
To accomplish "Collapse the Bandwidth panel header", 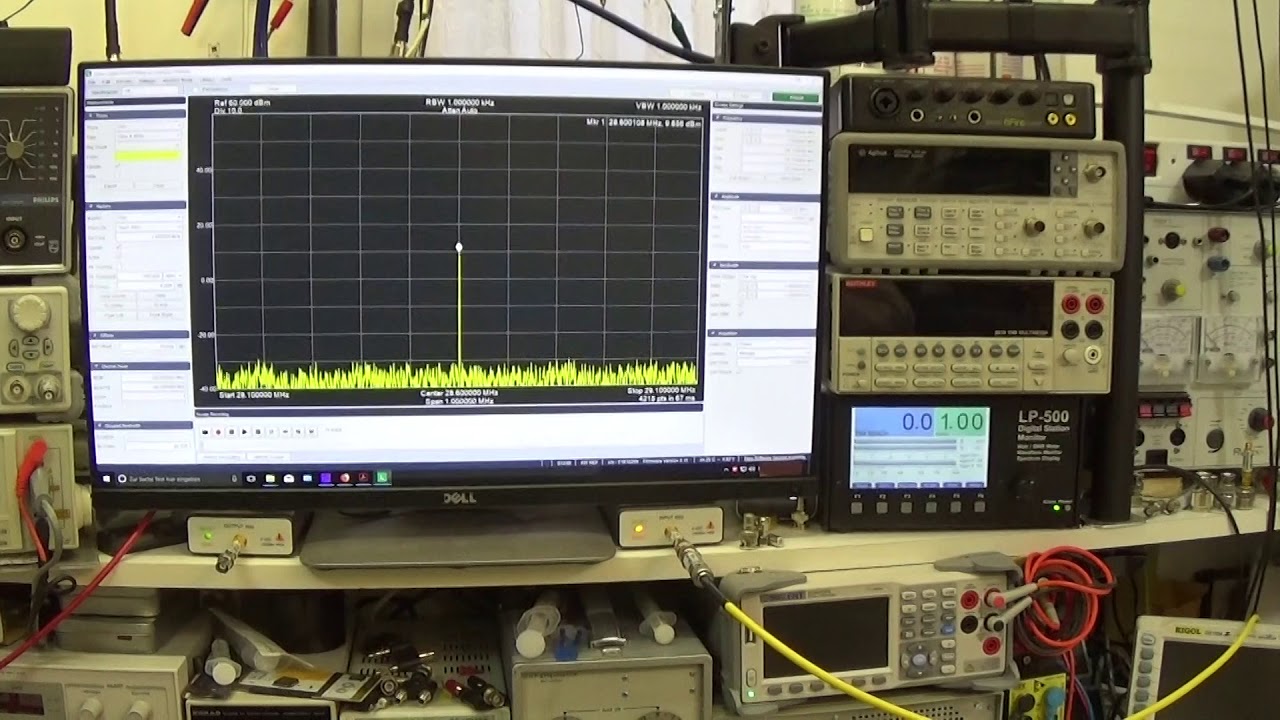I will point(762,265).
